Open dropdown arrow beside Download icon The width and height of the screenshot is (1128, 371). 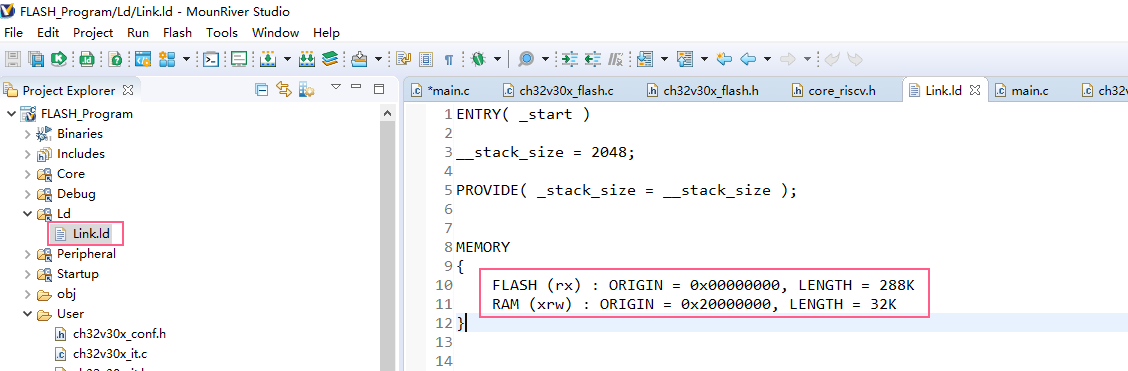287,59
